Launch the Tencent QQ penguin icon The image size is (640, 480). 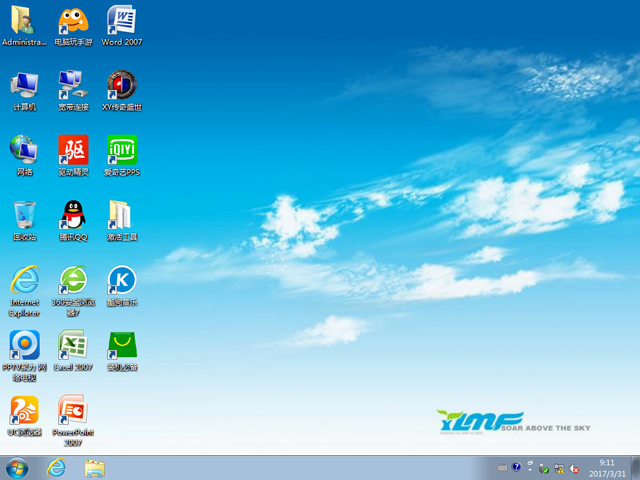73,214
